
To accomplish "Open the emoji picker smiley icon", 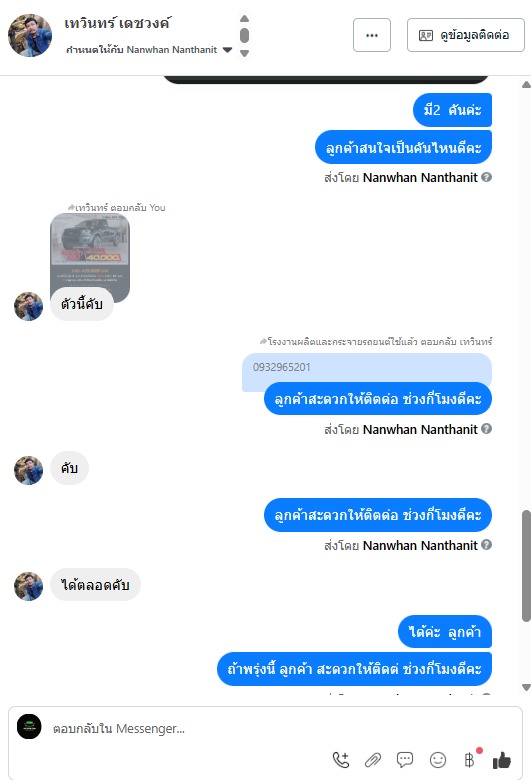I will [437, 760].
